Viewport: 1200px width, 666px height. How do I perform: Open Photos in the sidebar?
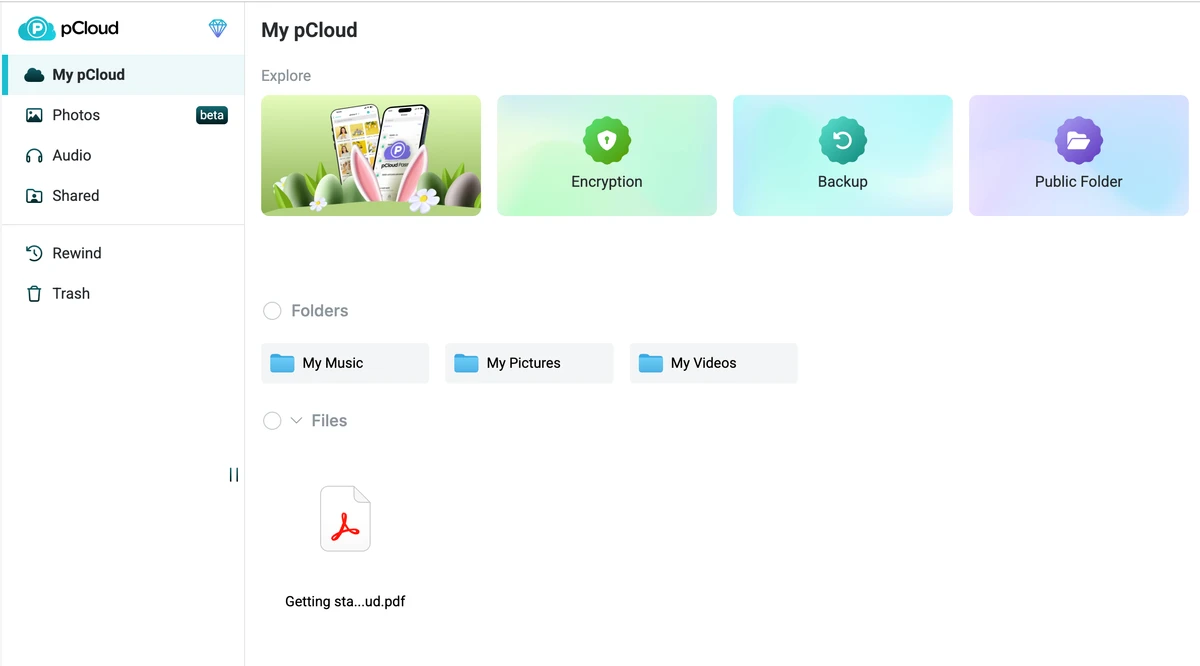pyautogui.click(x=123, y=115)
